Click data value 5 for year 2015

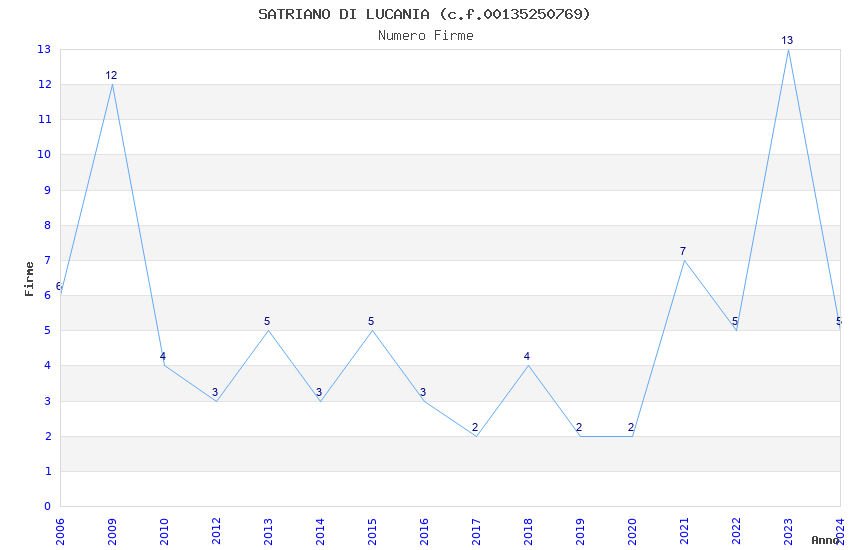click(371, 321)
